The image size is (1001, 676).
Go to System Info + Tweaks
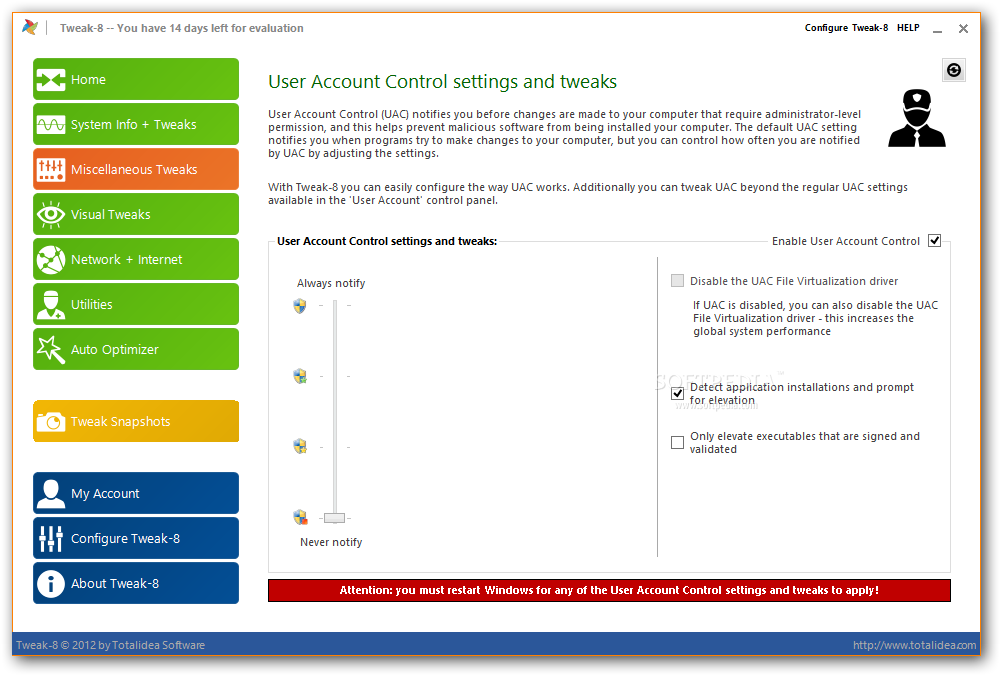(x=136, y=124)
